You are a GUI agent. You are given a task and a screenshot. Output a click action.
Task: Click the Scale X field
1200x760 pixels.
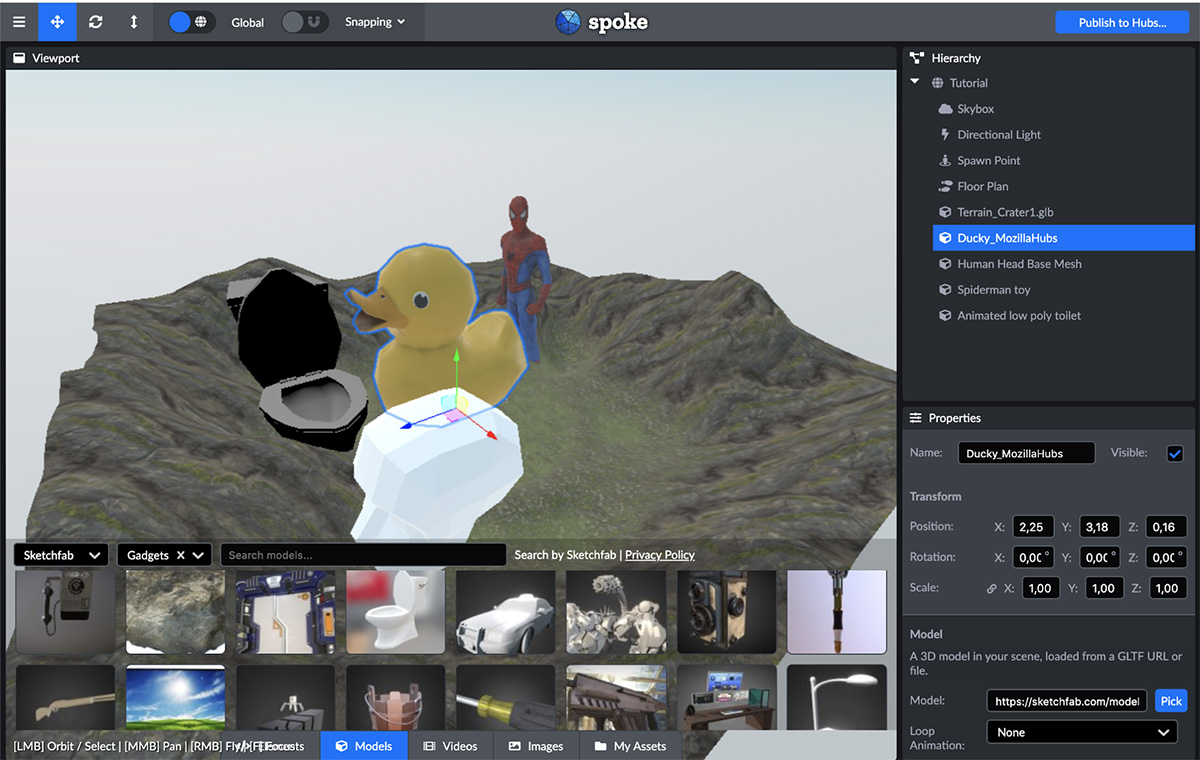tap(1040, 588)
